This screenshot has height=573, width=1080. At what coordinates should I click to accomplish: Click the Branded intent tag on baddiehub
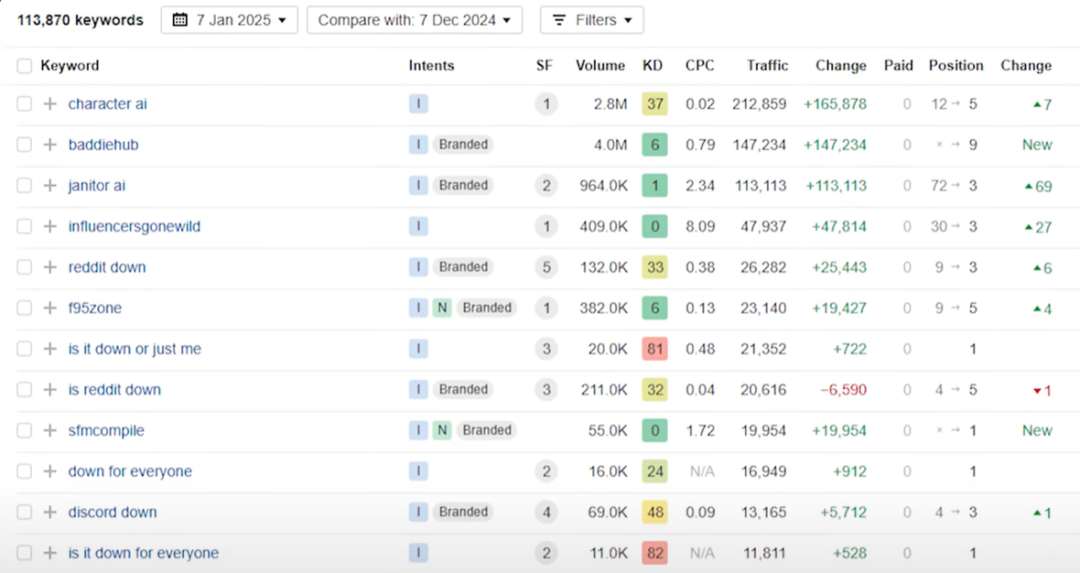[x=463, y=145]
